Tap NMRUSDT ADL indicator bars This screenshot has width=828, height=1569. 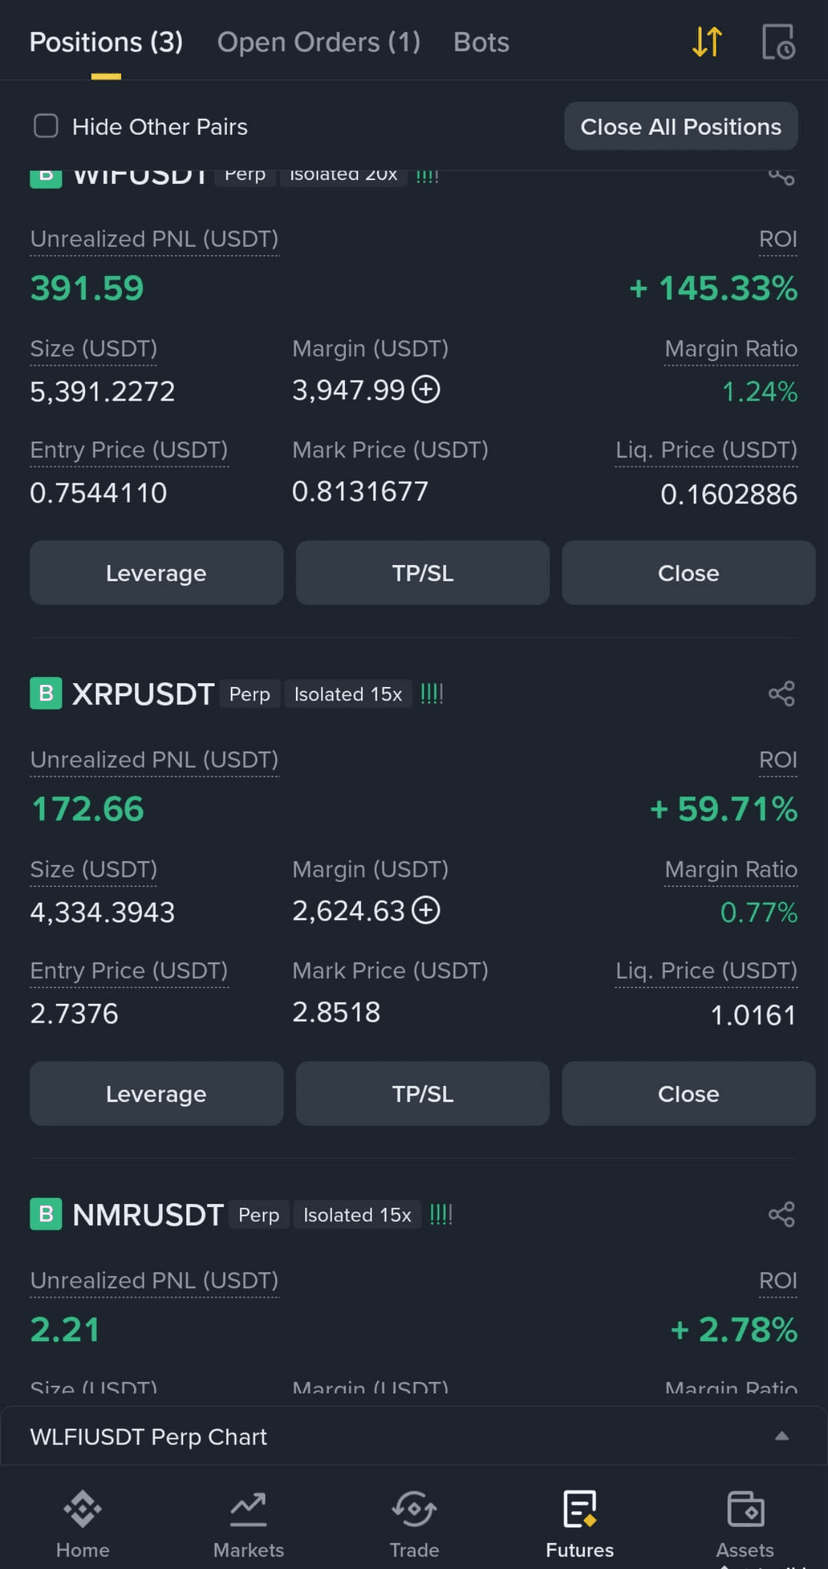pos(441,1214)
